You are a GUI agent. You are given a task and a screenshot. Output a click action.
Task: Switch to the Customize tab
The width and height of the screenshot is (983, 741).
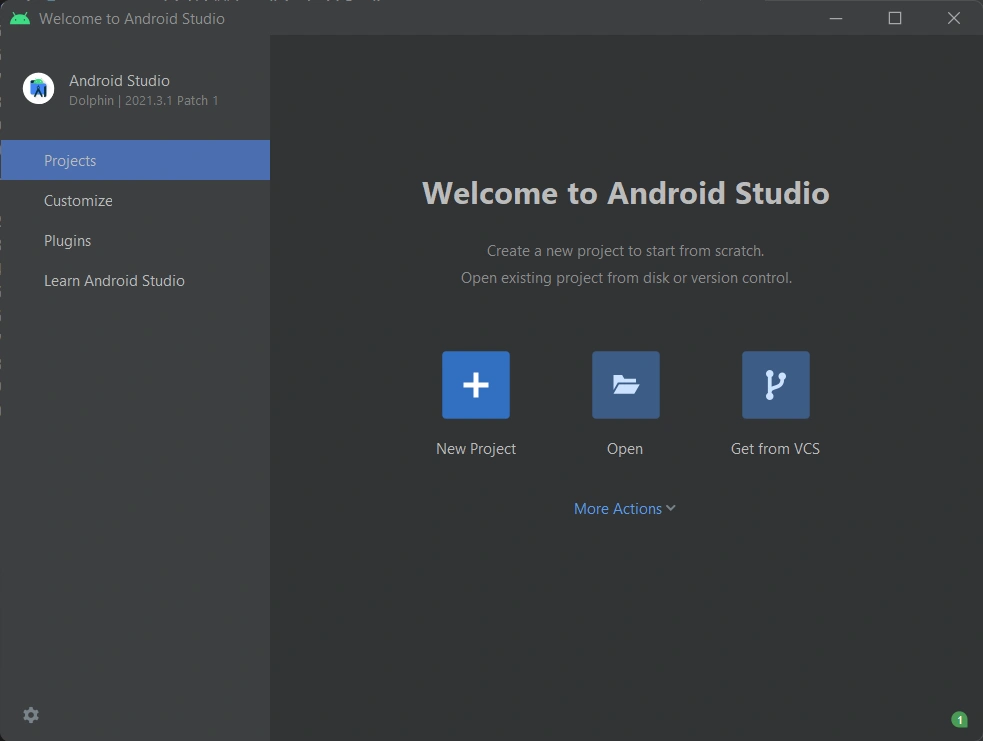[78, 201]
